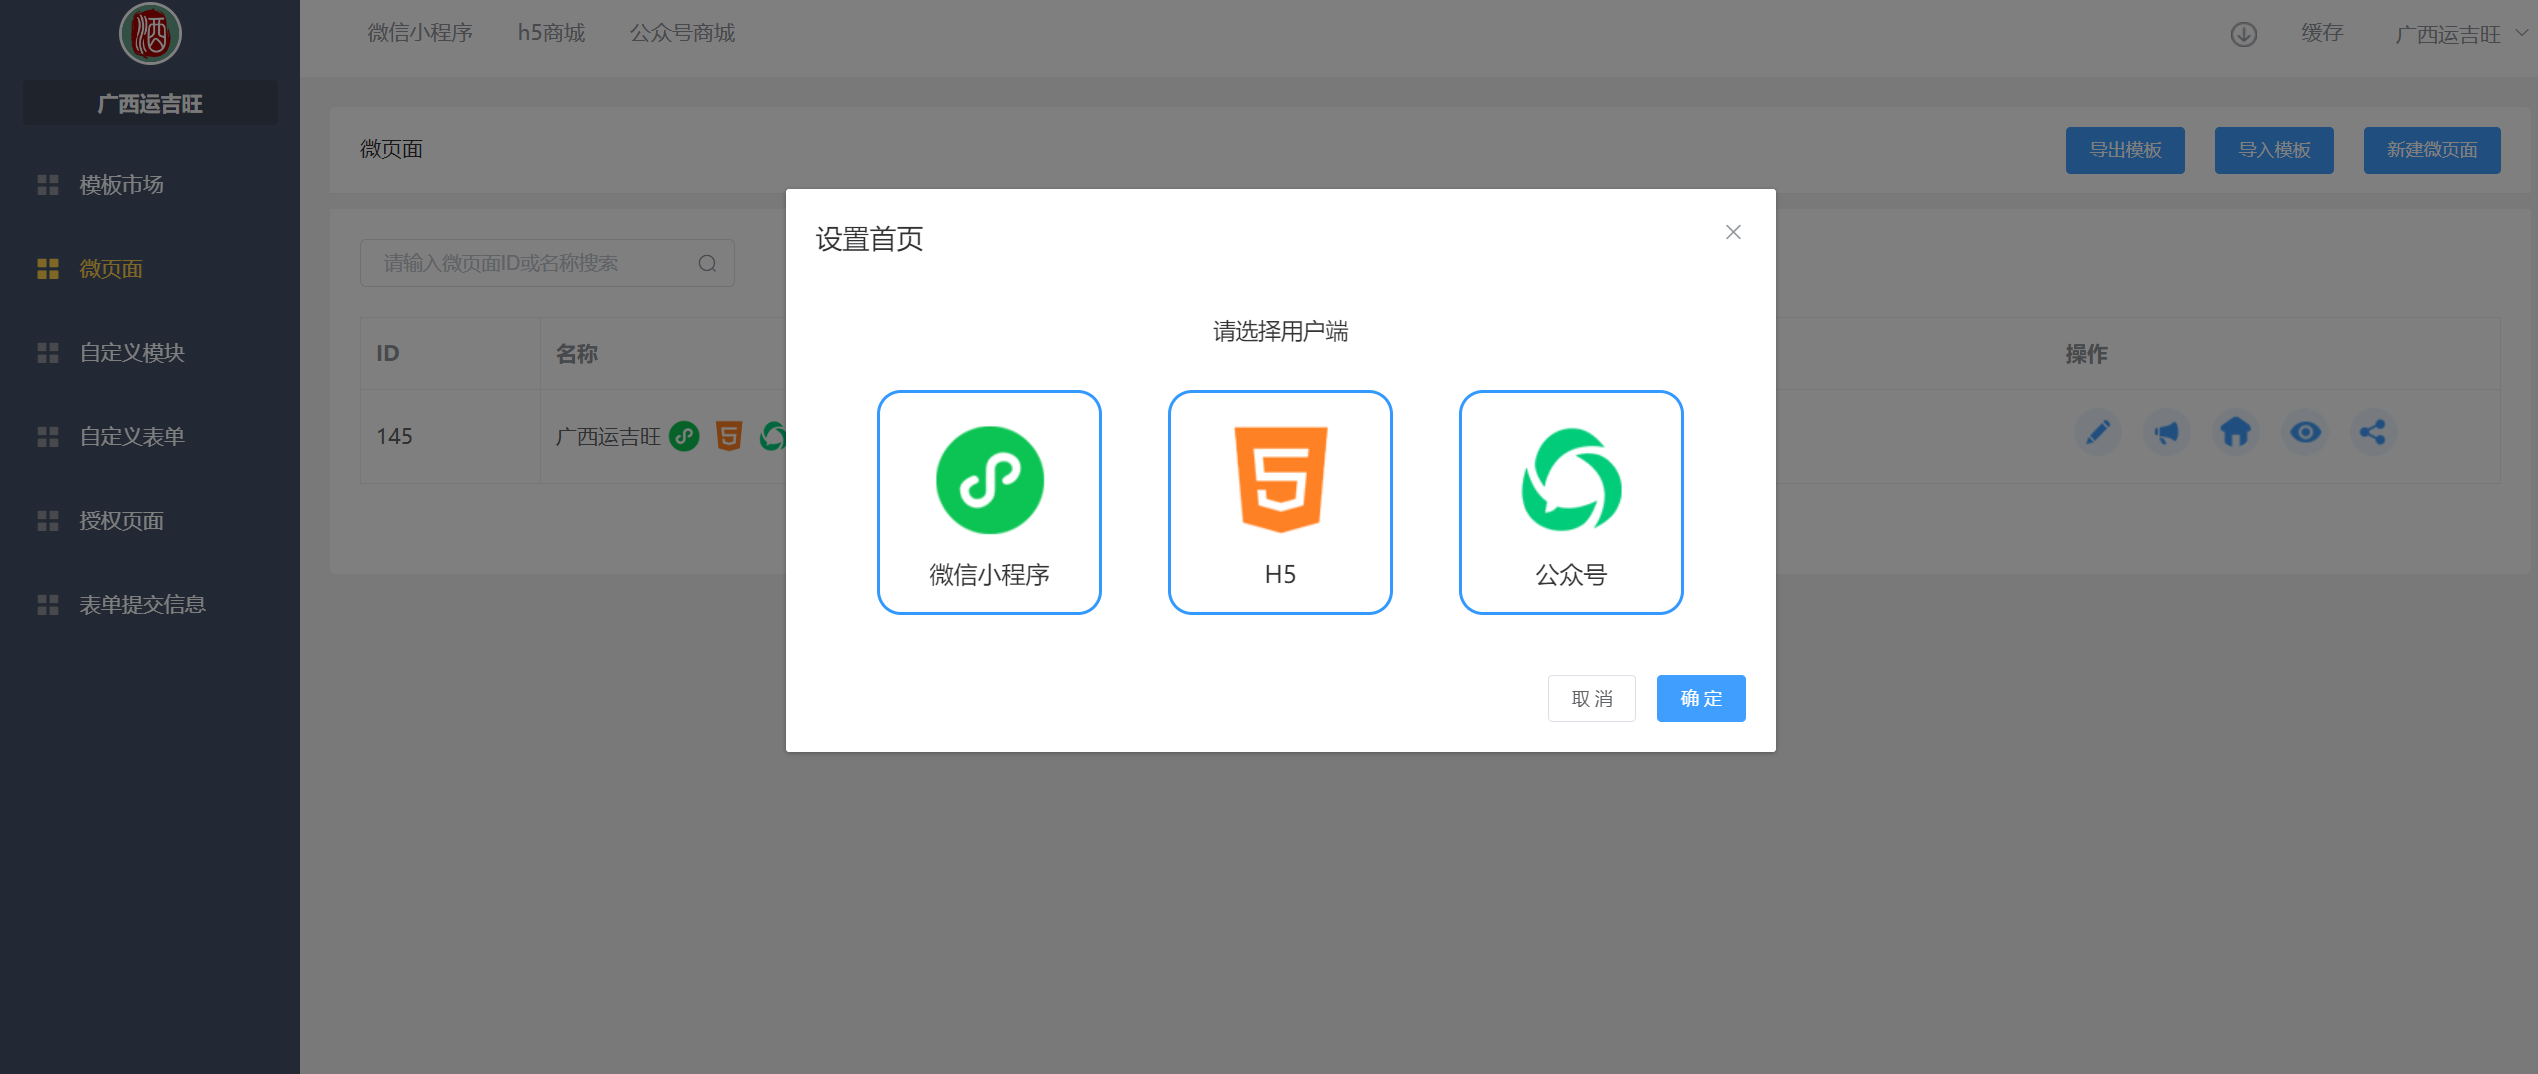Click the 取消 button in dialog

(x=1591, y=698)
